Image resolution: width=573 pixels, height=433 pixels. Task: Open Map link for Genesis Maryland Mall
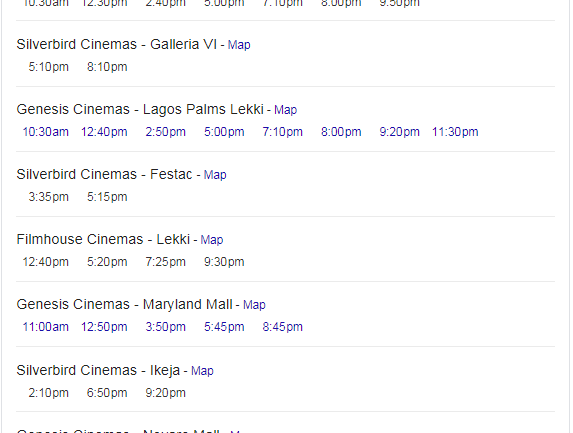pyautogui.click(x=254, y=305)
